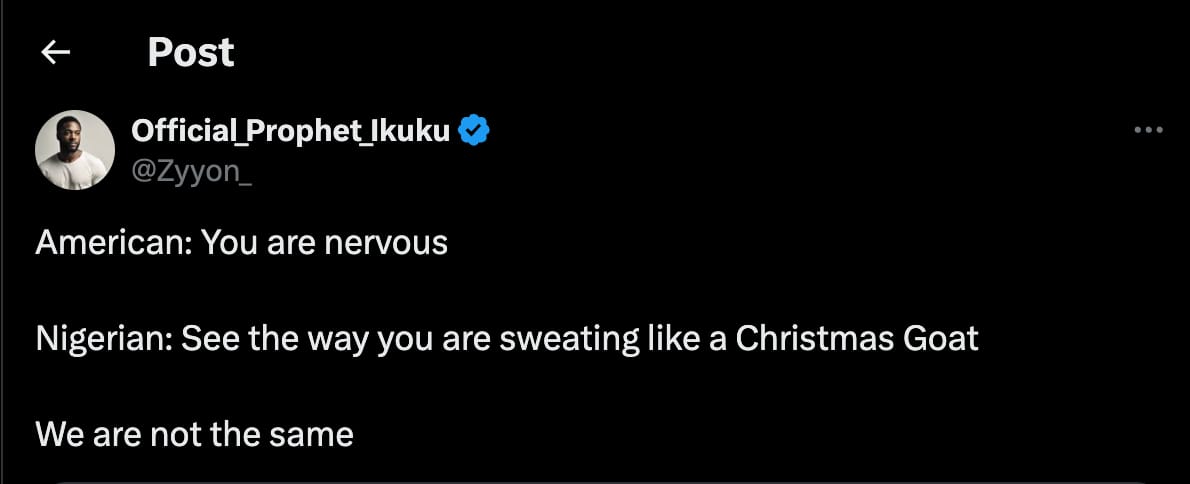Click the "Post" page heading
1190x484 pixels.
pos(190,52)
